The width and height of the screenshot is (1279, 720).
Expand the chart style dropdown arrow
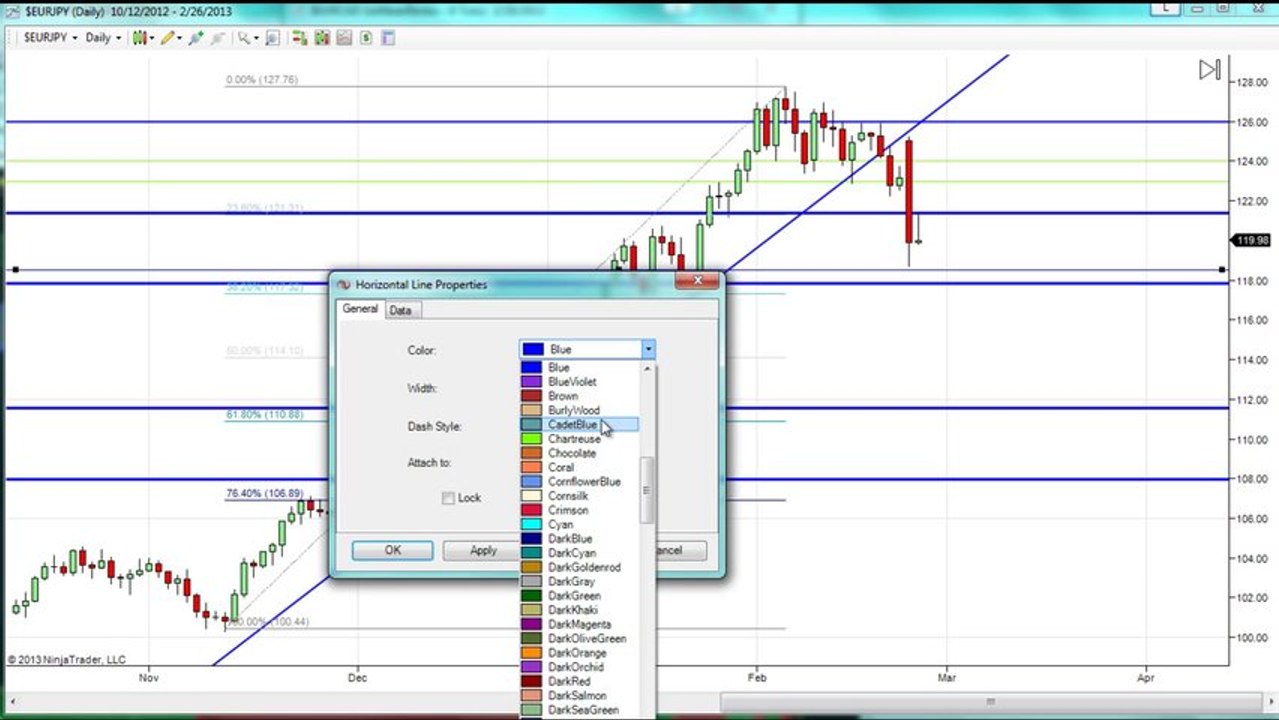(152, 38)
